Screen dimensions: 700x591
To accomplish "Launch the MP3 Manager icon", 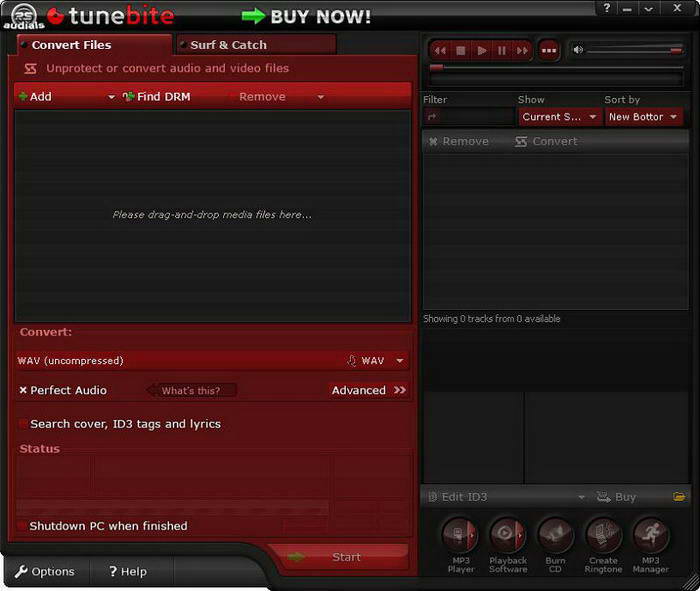I will tap(650, 536).
